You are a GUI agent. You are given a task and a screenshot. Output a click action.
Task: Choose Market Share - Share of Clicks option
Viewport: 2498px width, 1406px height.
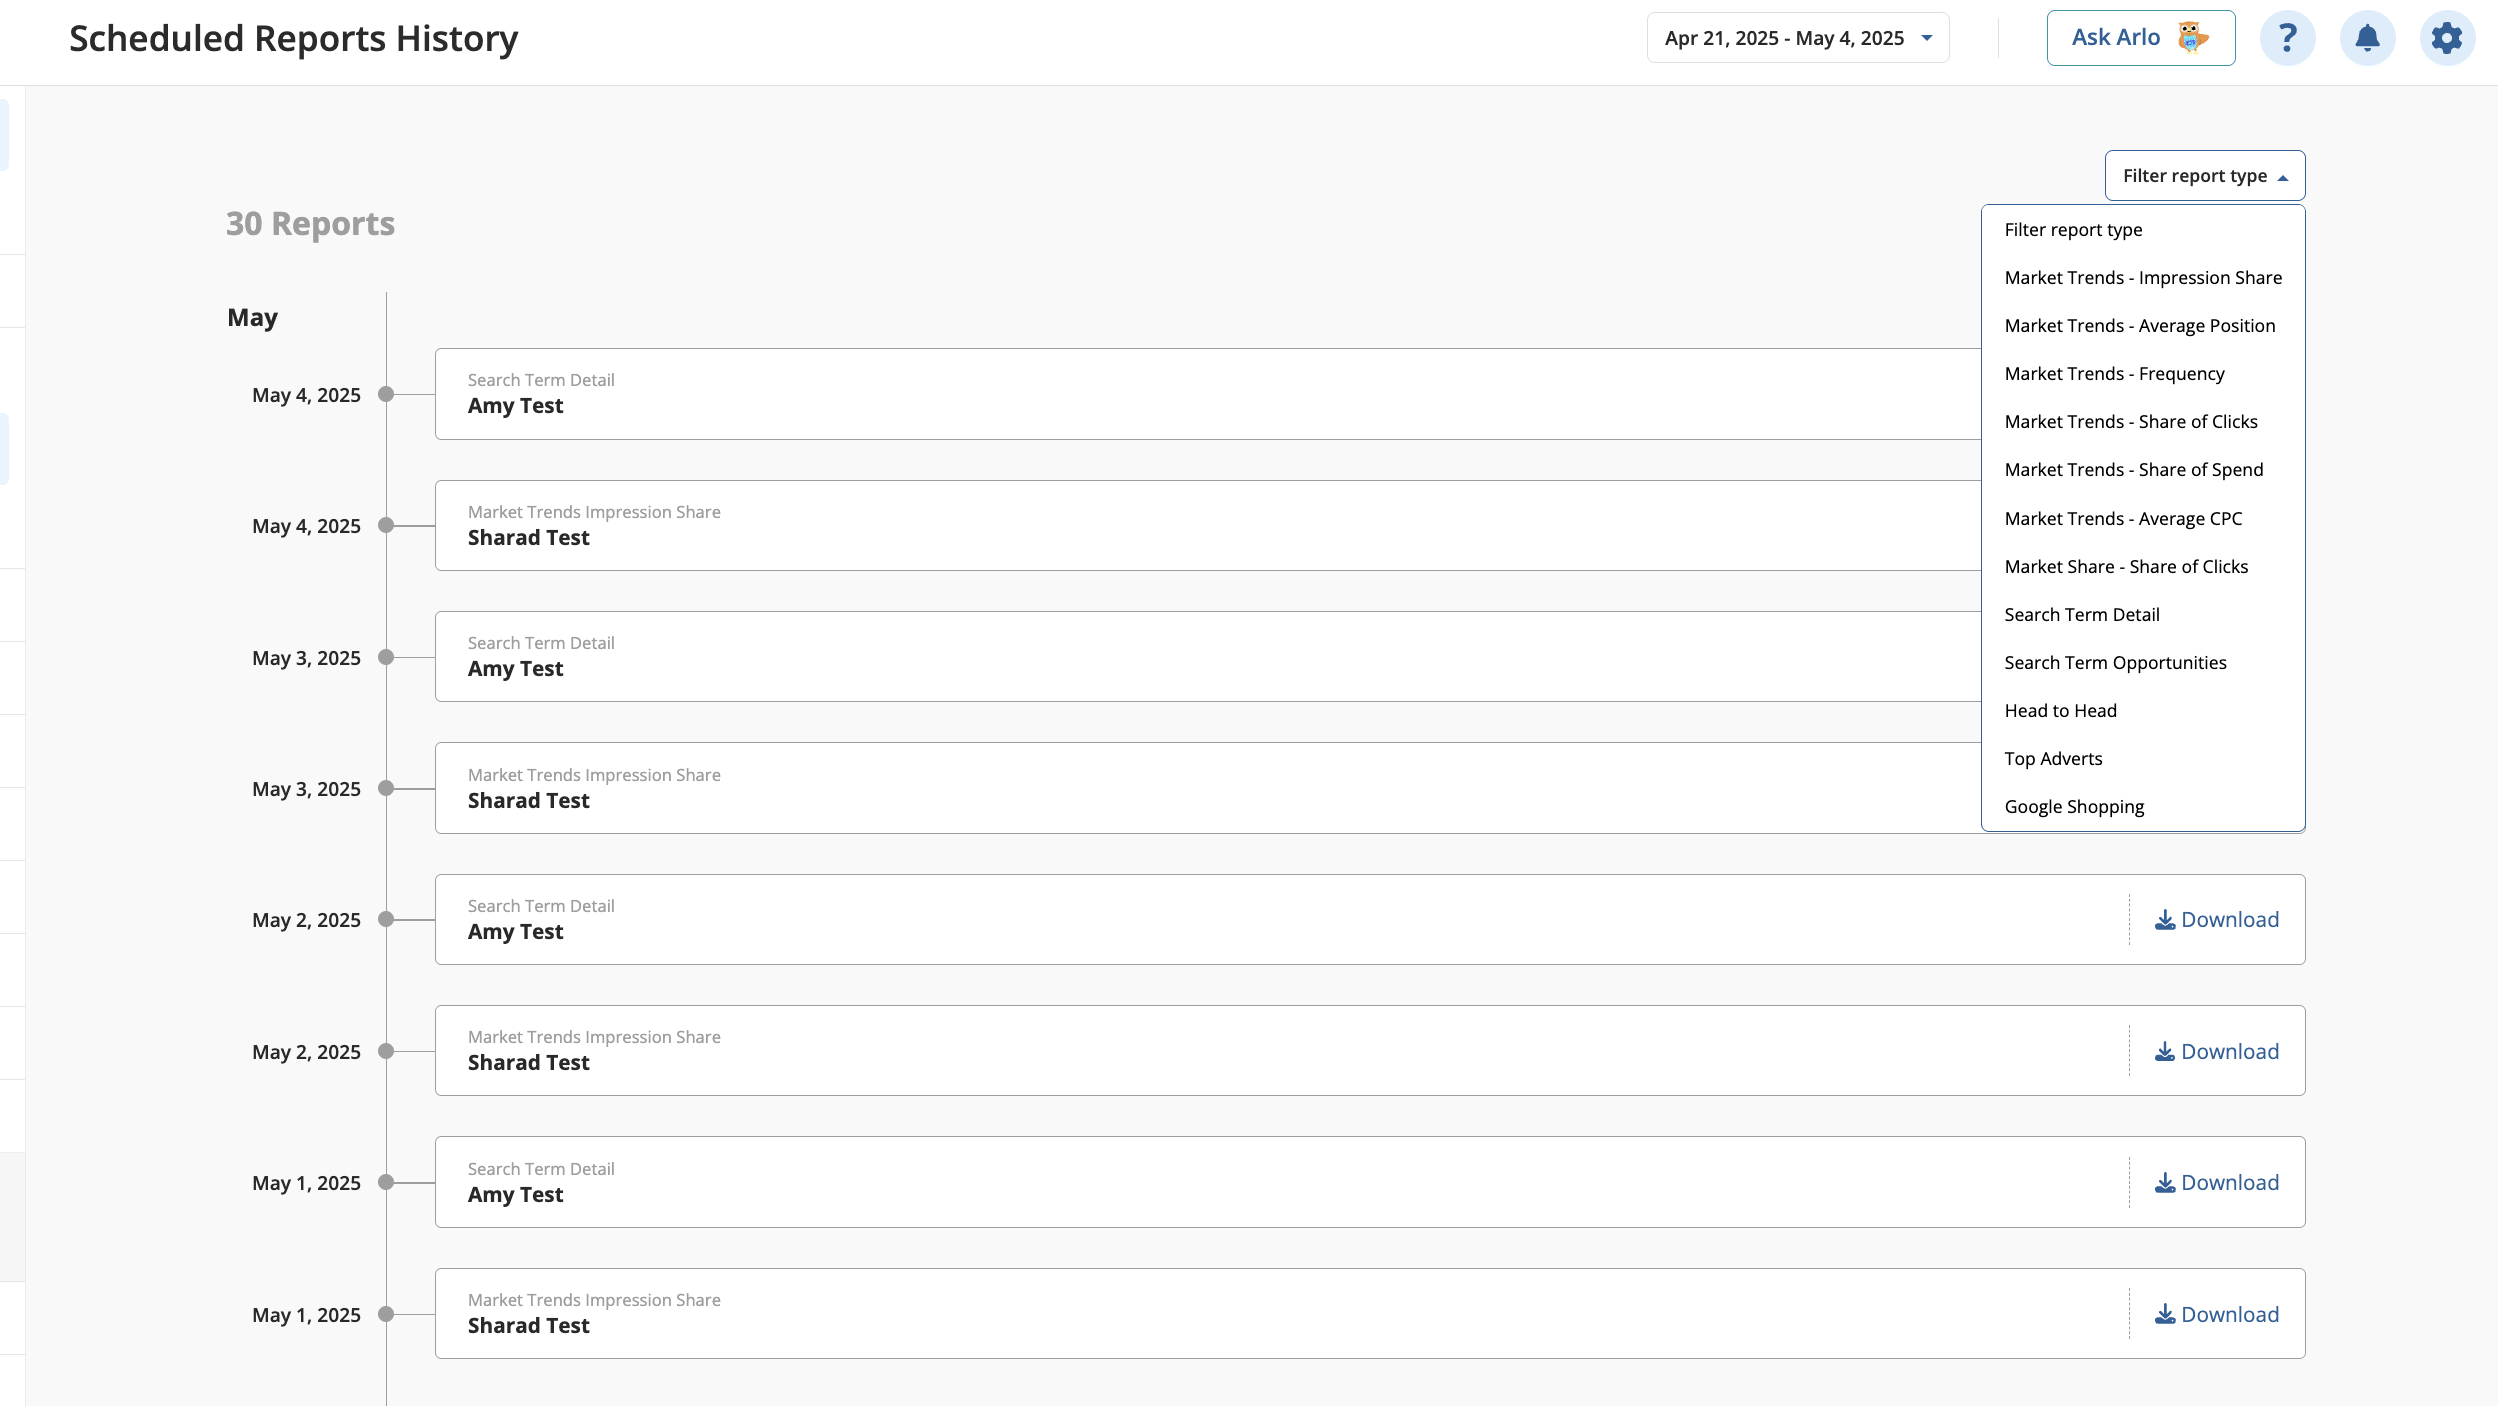pyautogui.click(x=2142, y=567)
